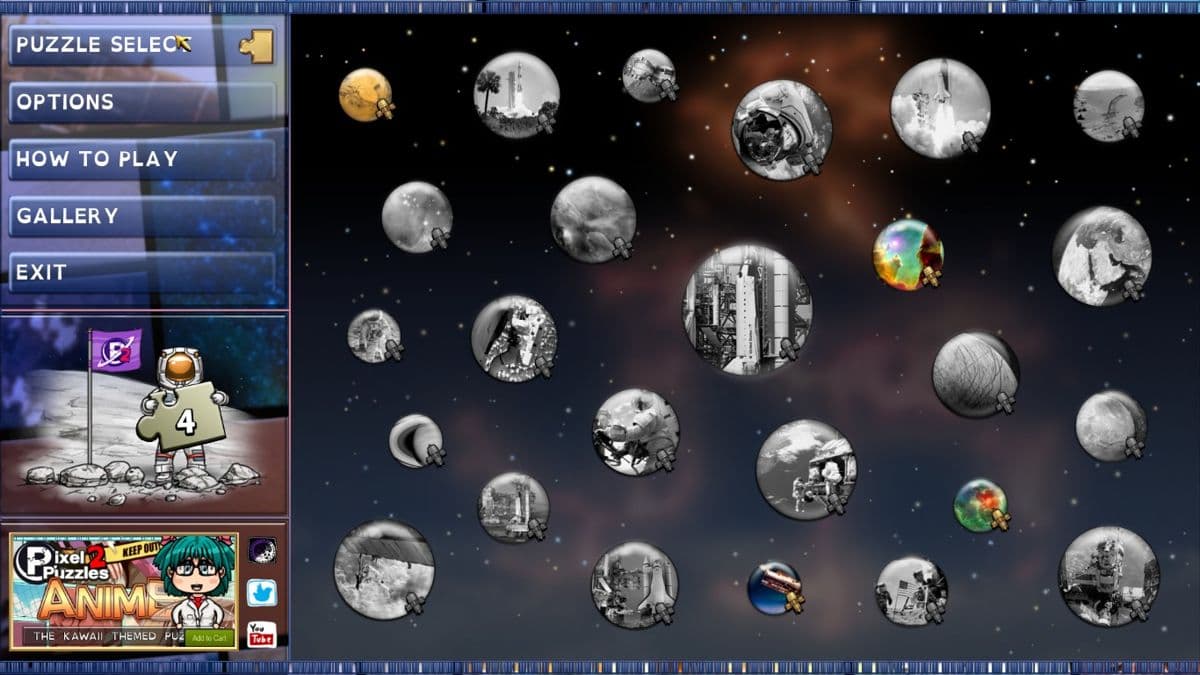The width and height of the screenshot is (1200, 675).
Task: Click Exit to quit the game
Action: (143, 272)
